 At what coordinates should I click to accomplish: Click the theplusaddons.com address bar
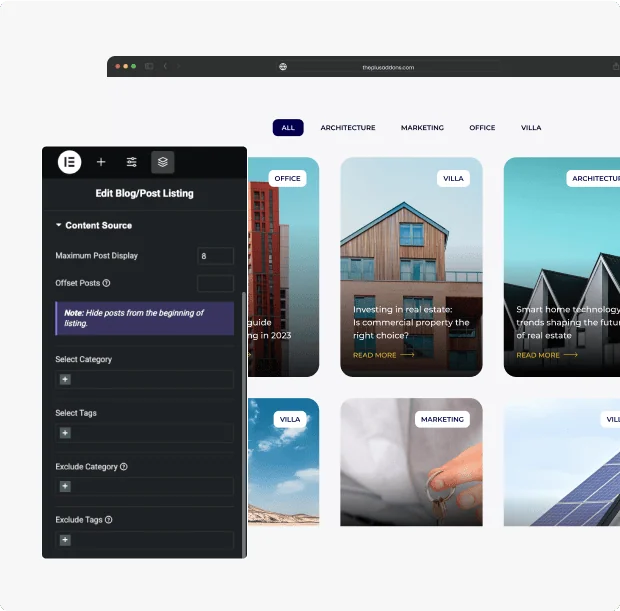click(x=388, y=67)
